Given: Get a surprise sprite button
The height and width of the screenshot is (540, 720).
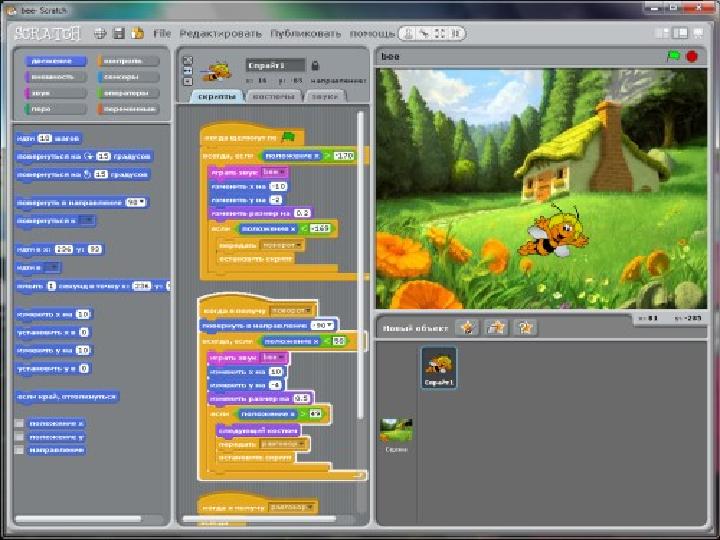Looking at the screenshot, I should pos(525,327).
